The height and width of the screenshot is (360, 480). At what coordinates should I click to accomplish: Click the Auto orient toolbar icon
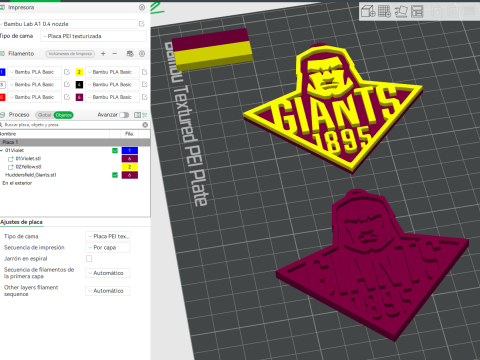click(401, 12)
